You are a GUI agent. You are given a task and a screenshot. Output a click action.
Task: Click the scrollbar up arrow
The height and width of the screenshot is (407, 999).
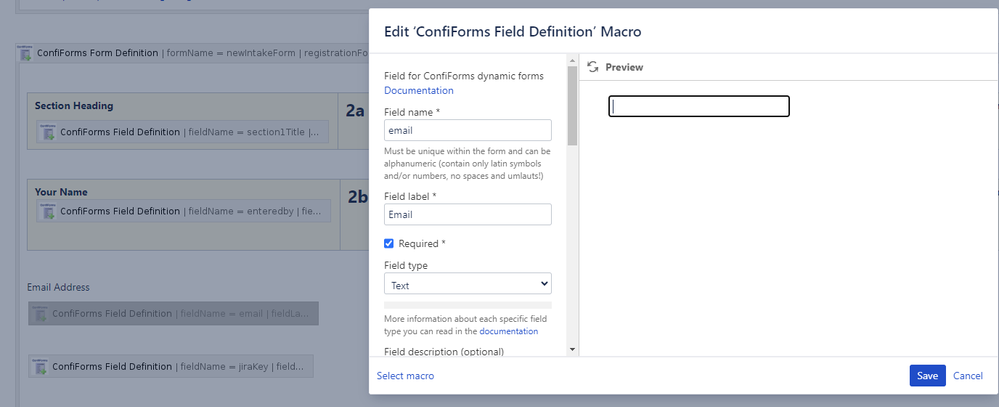pos(572,59)
